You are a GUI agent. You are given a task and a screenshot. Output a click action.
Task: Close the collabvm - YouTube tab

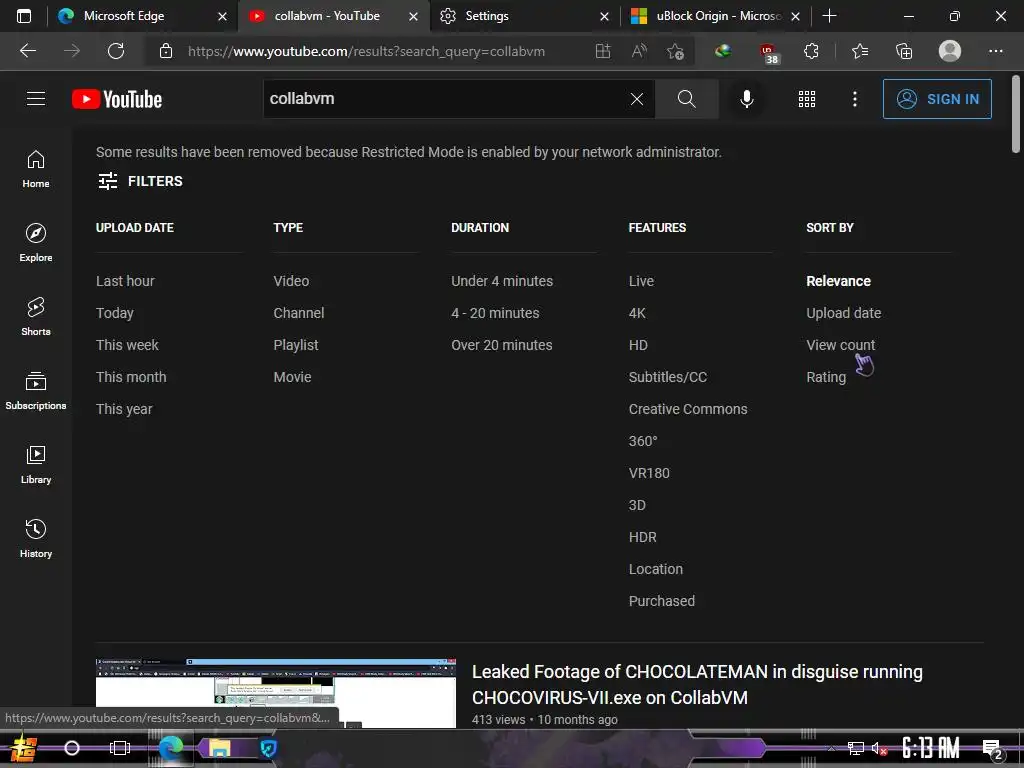click(x=413, y=16)
